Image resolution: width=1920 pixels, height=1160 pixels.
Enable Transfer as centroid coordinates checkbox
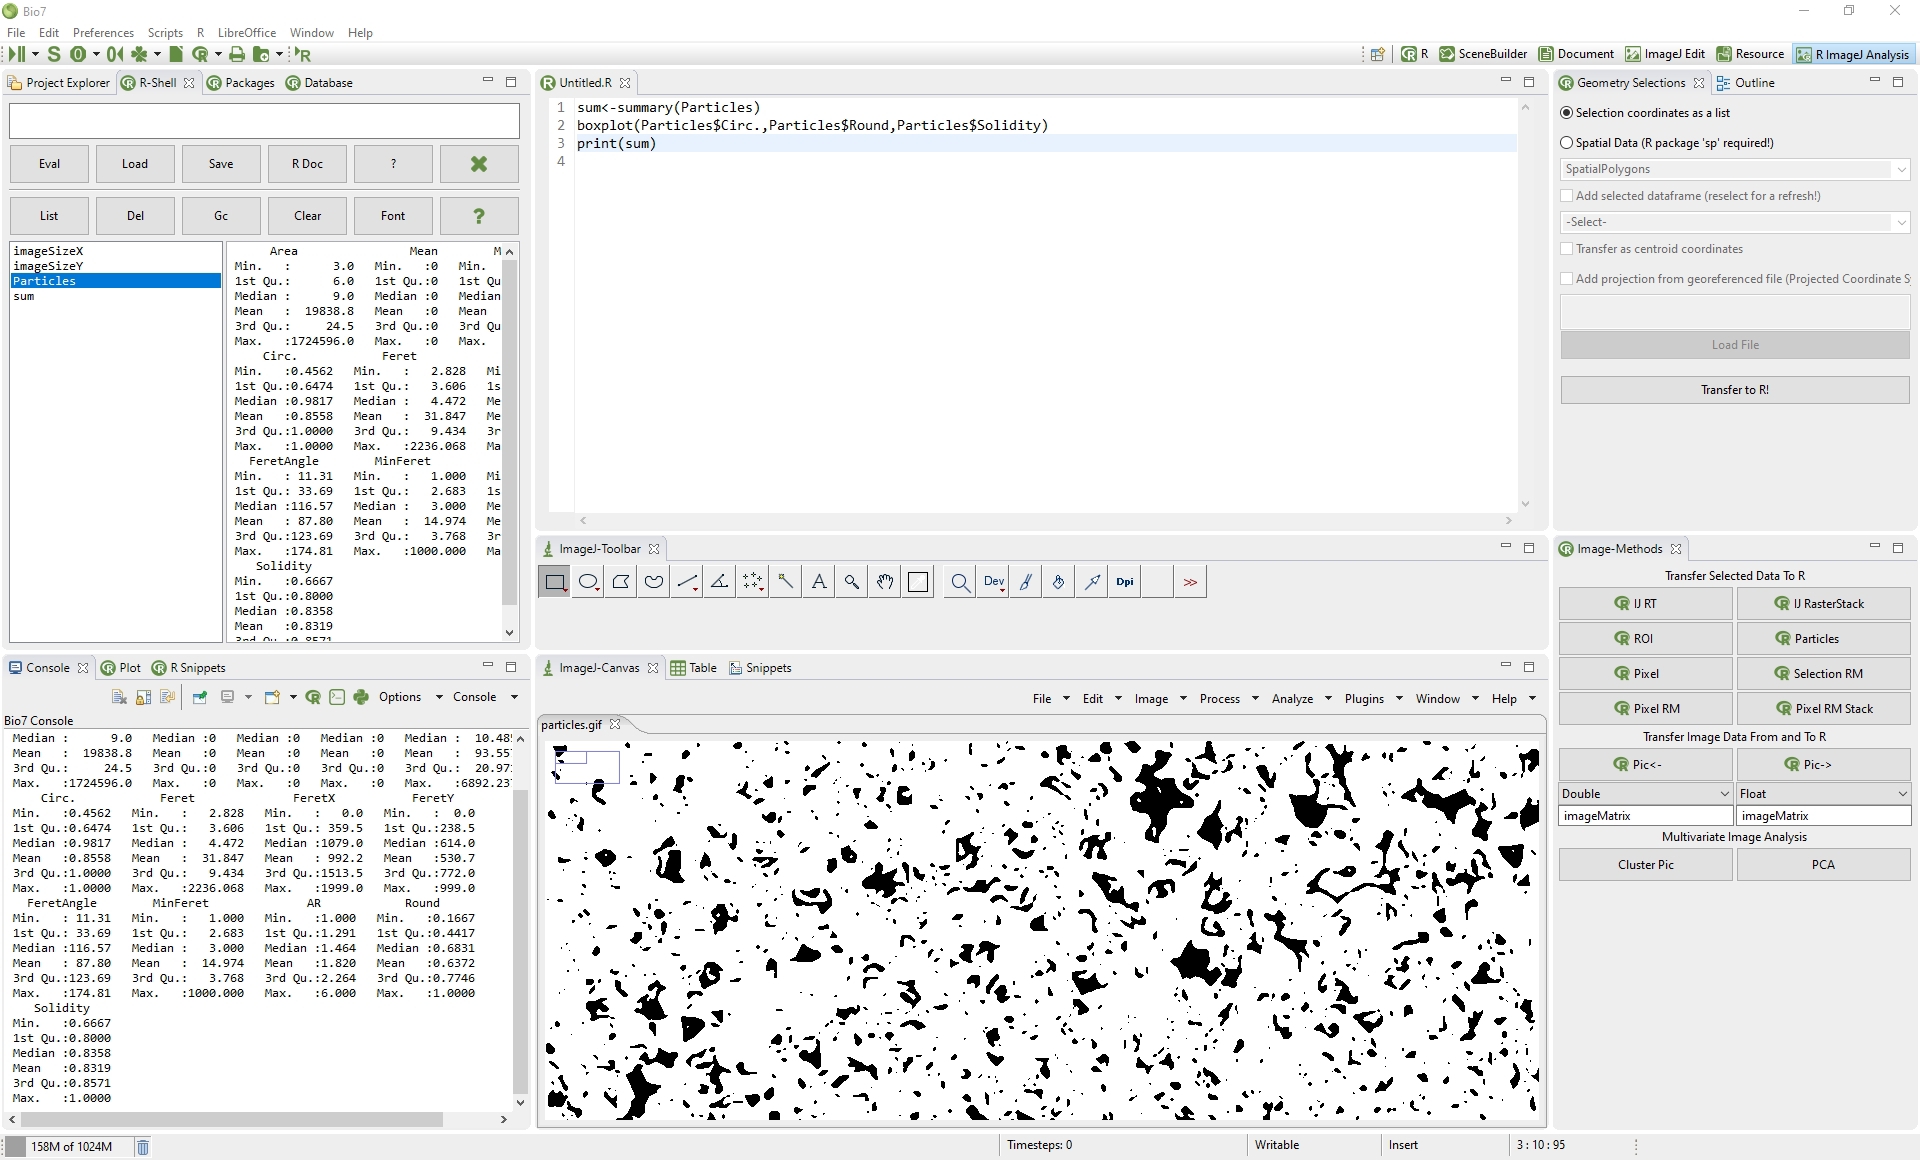pos(1566,248)
